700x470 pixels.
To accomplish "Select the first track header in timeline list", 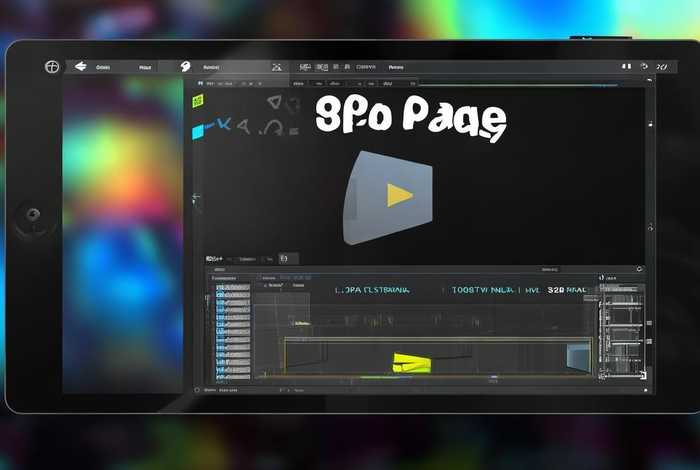I will click(232, 288).
